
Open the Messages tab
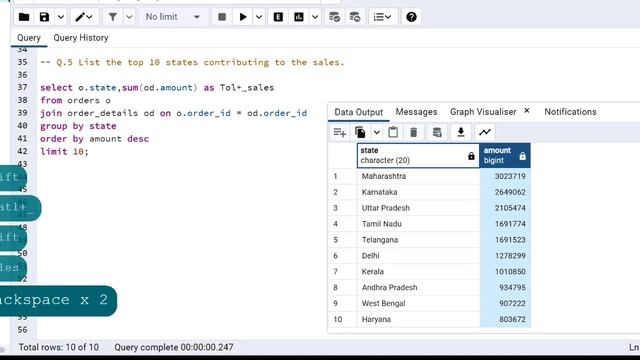pyautogui.click(x=416, y=112)
